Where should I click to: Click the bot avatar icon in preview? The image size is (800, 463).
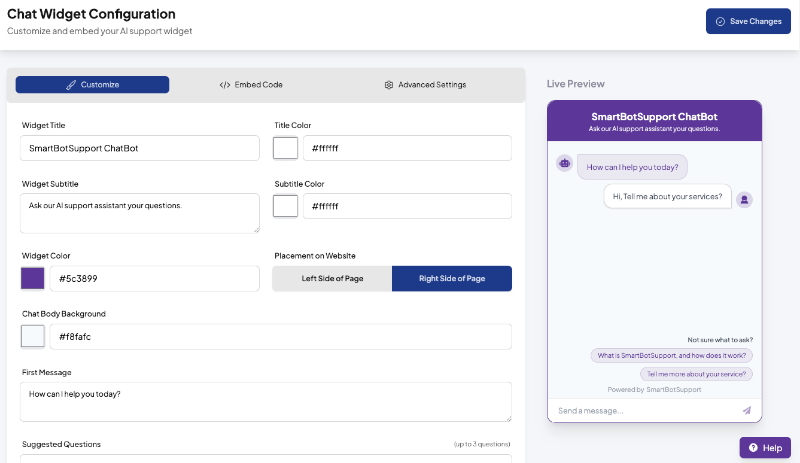pyautogui.click(x=564, y=163)
